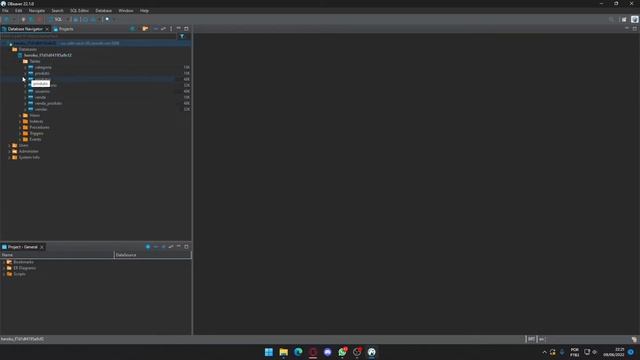Screen dimensions: 640x360
Task: Open the SQL editor toolbar button
Action: pos(56,19)
